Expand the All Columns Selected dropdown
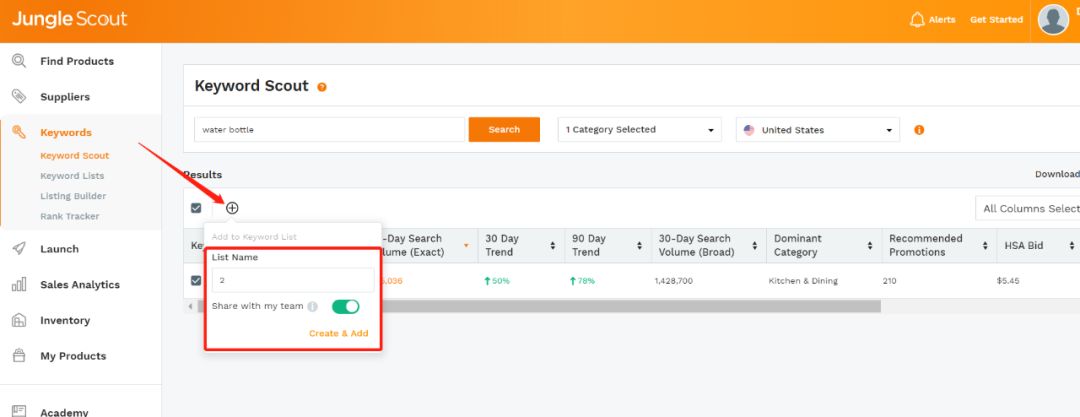The width and height of the screenshot is (1080, 417). 1028,208
